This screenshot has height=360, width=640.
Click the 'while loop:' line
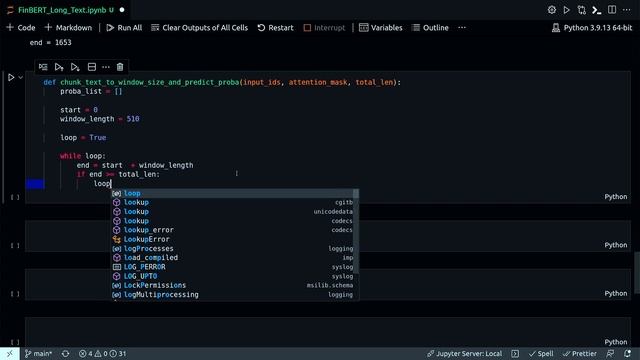point(83,156)
